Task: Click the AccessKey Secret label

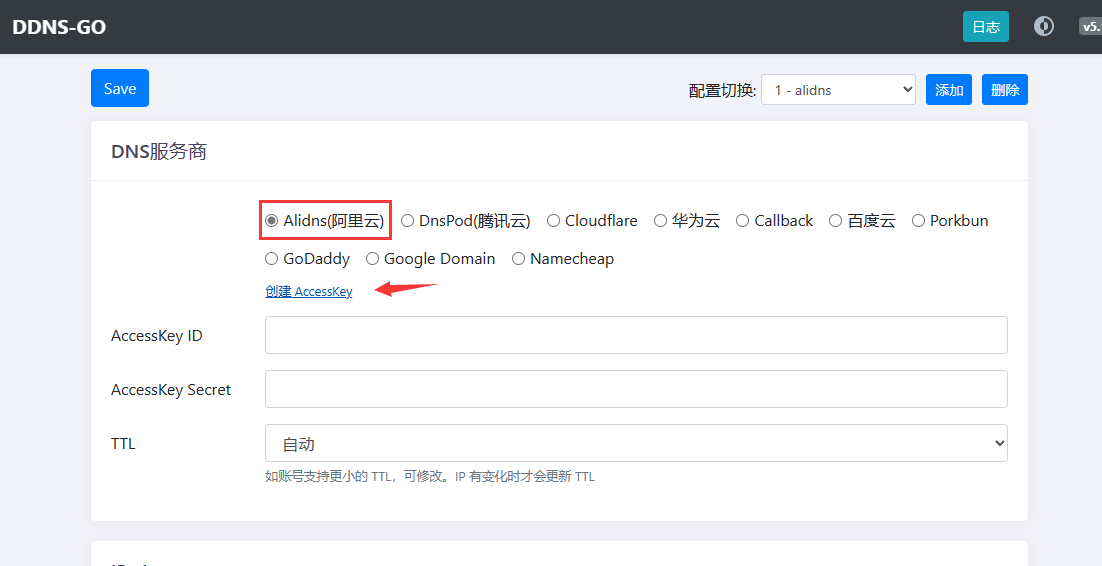Action: pos(171,390)
